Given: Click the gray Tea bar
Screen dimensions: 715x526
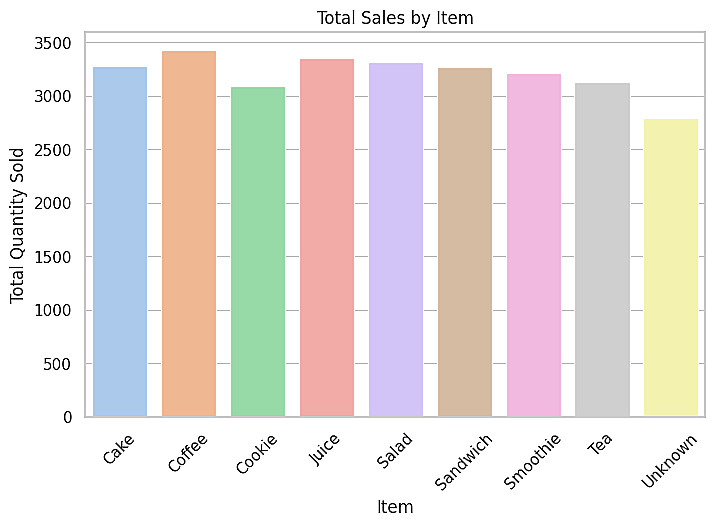Looking at the screenshot, I should (603, 250).
